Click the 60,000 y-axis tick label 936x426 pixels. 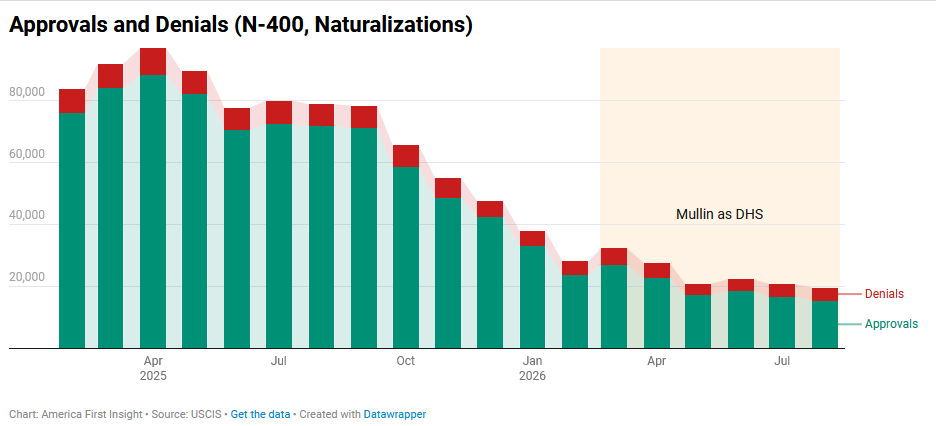[27, 155]
